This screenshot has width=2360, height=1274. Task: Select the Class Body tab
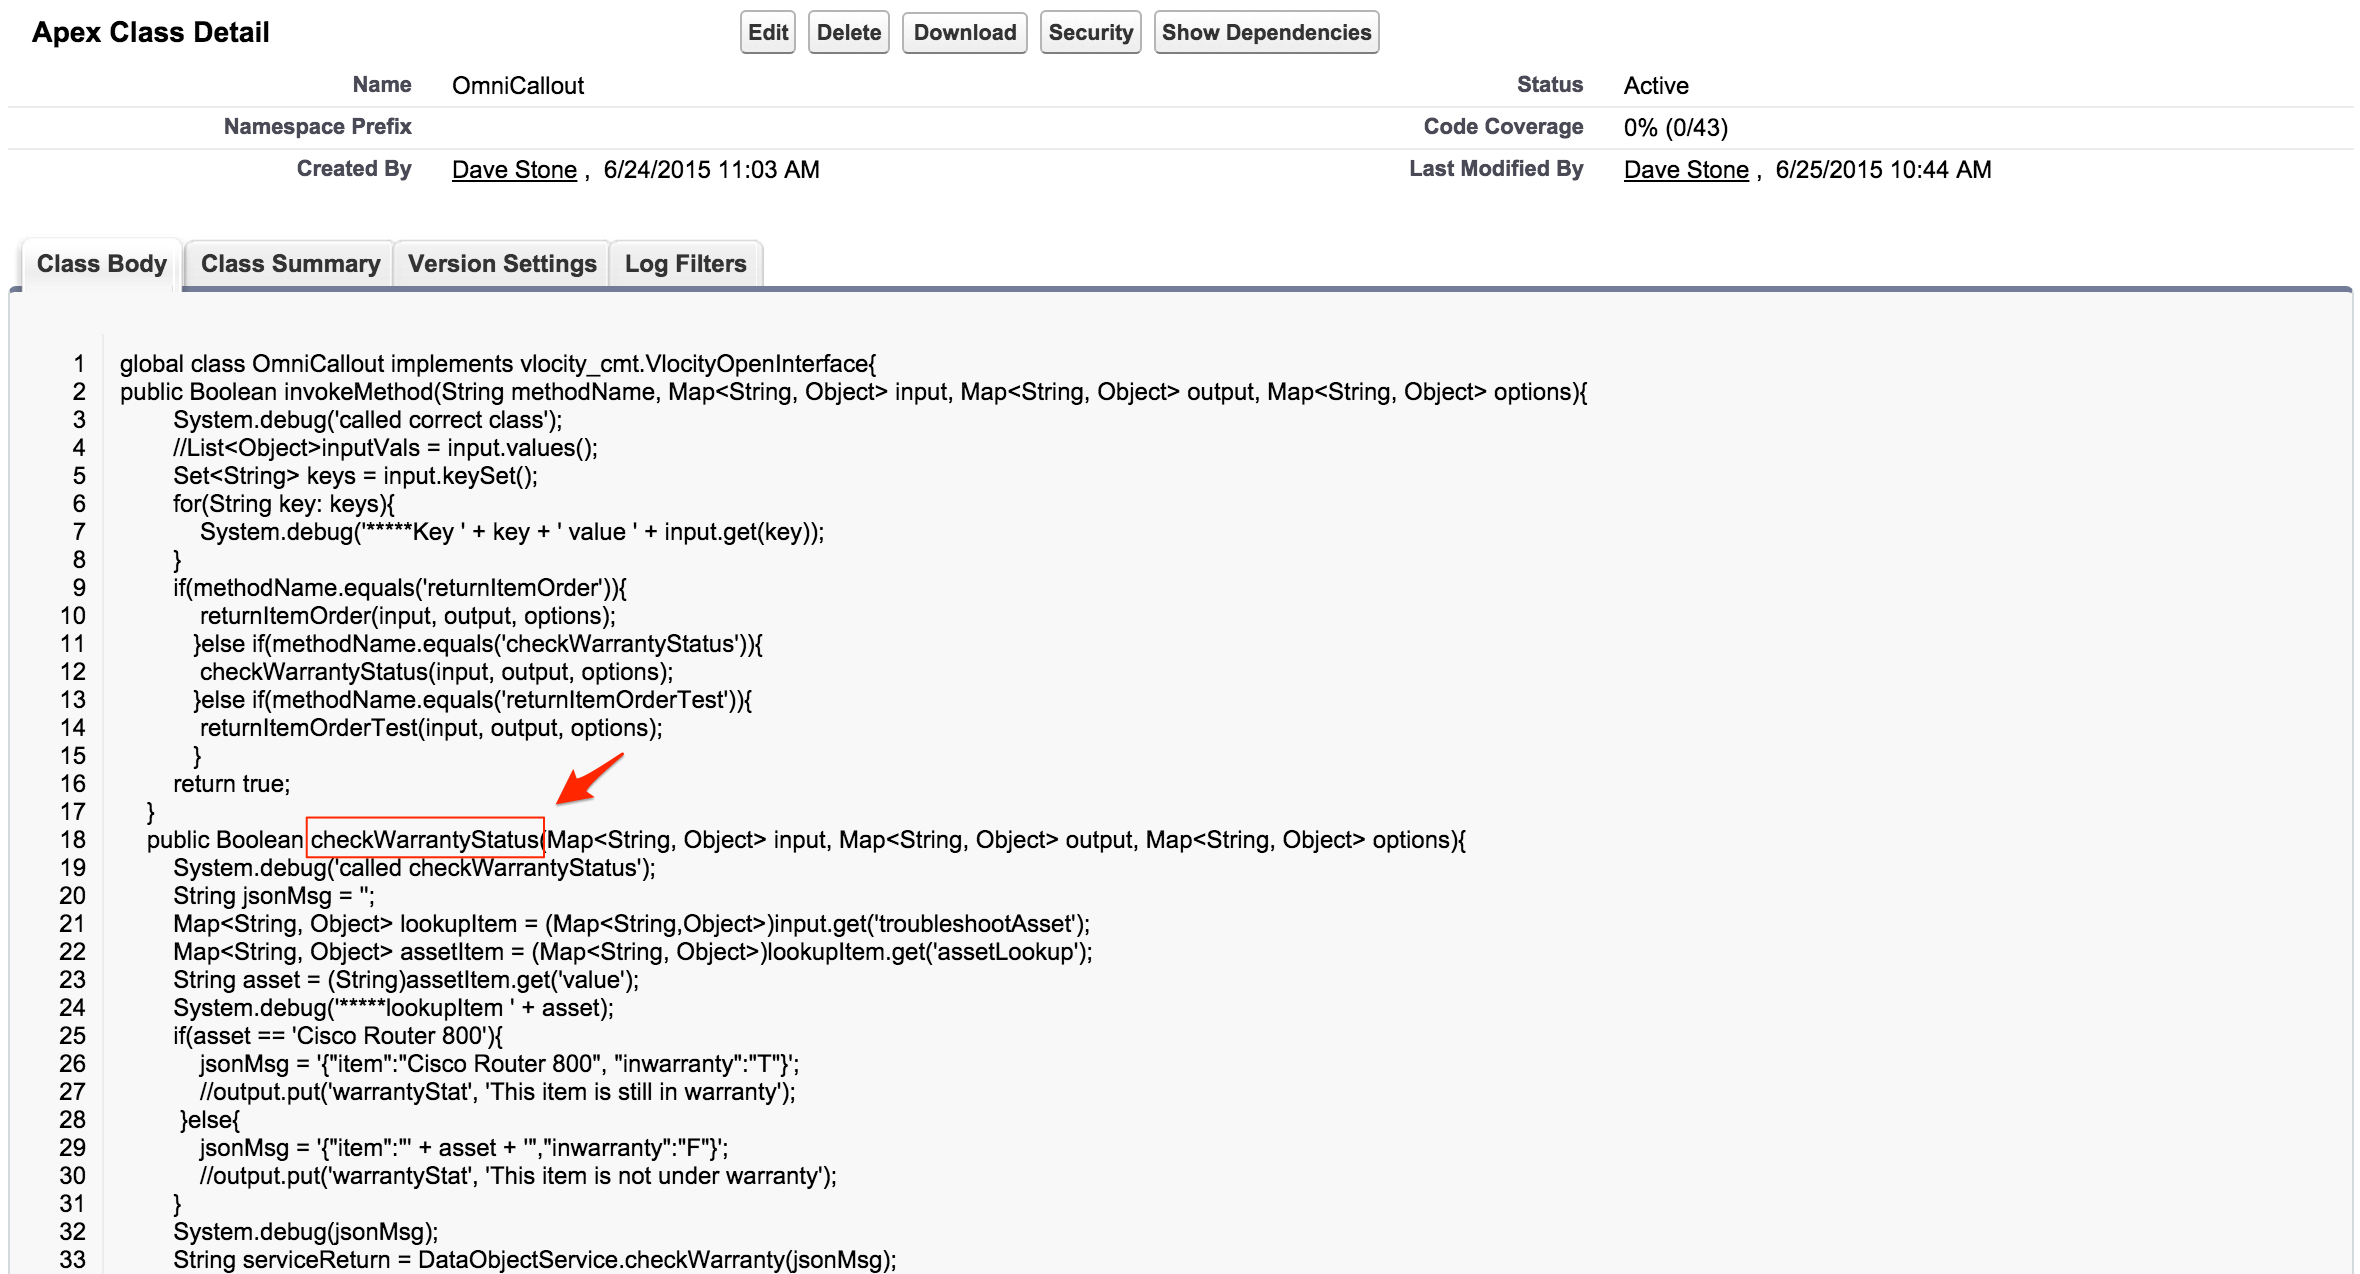[x=101, y=264]
